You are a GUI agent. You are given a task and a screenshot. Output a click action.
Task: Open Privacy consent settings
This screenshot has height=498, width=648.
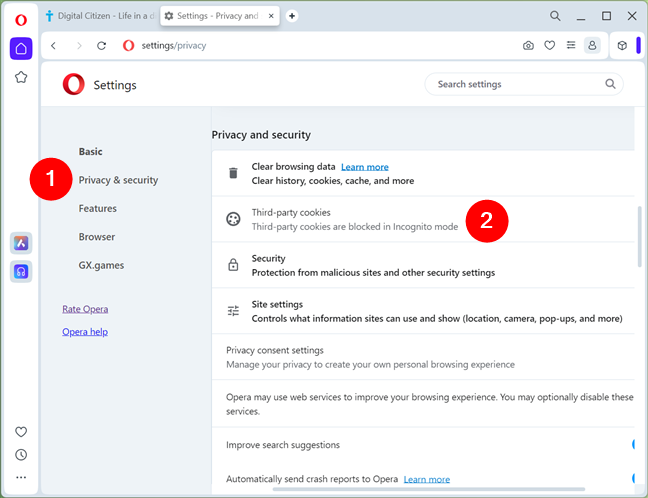pyautogui.click(x=423, y=357)
